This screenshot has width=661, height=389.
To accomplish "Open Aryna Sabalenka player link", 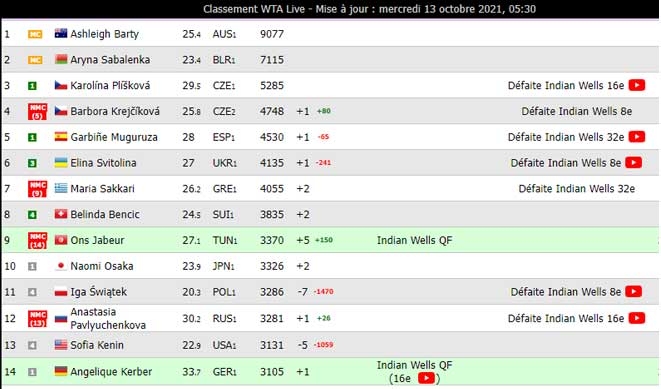I will tap(110, 60).
